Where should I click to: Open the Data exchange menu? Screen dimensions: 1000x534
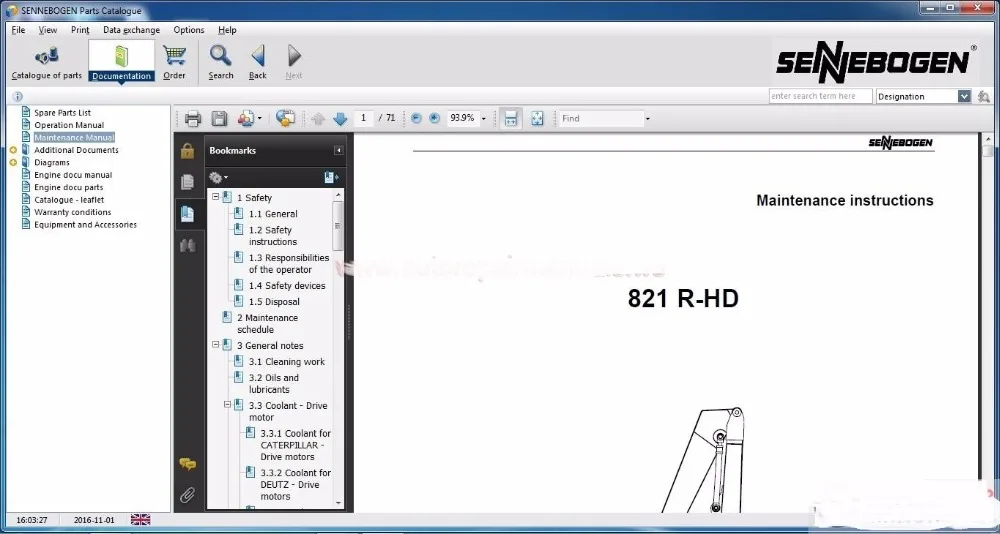(131, 30)
